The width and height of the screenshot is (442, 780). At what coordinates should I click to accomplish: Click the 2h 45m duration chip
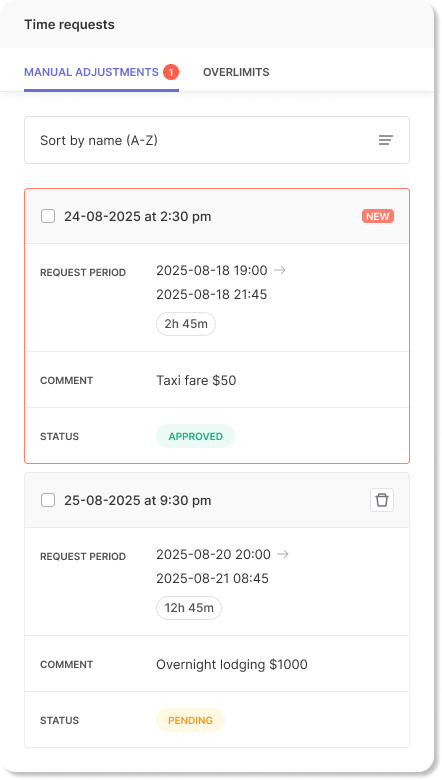tap(186, 324)
